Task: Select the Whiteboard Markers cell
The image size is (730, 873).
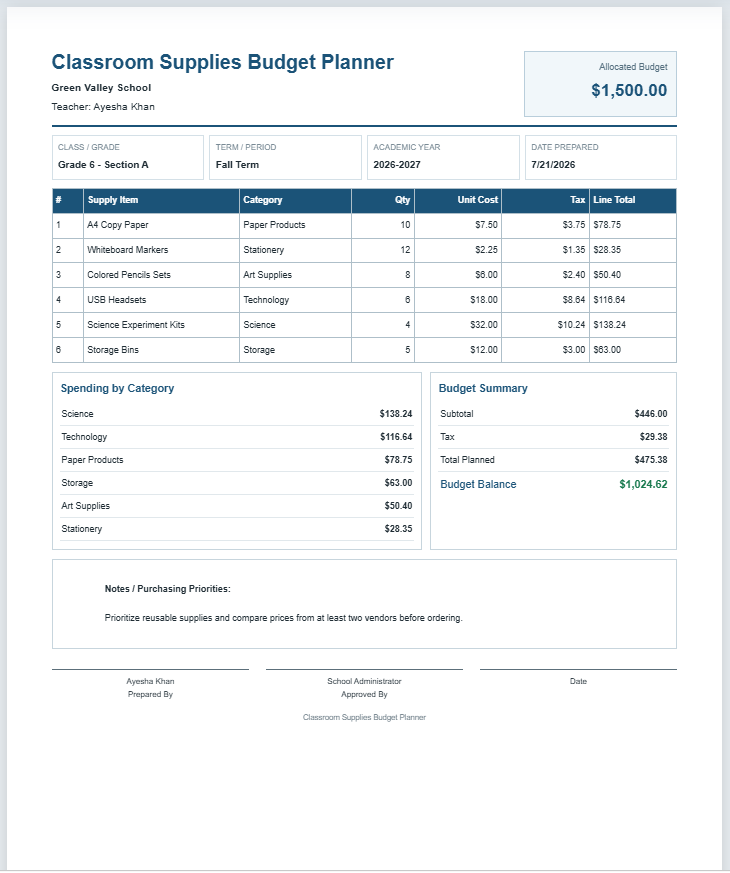Action: [x=161, y=251]
